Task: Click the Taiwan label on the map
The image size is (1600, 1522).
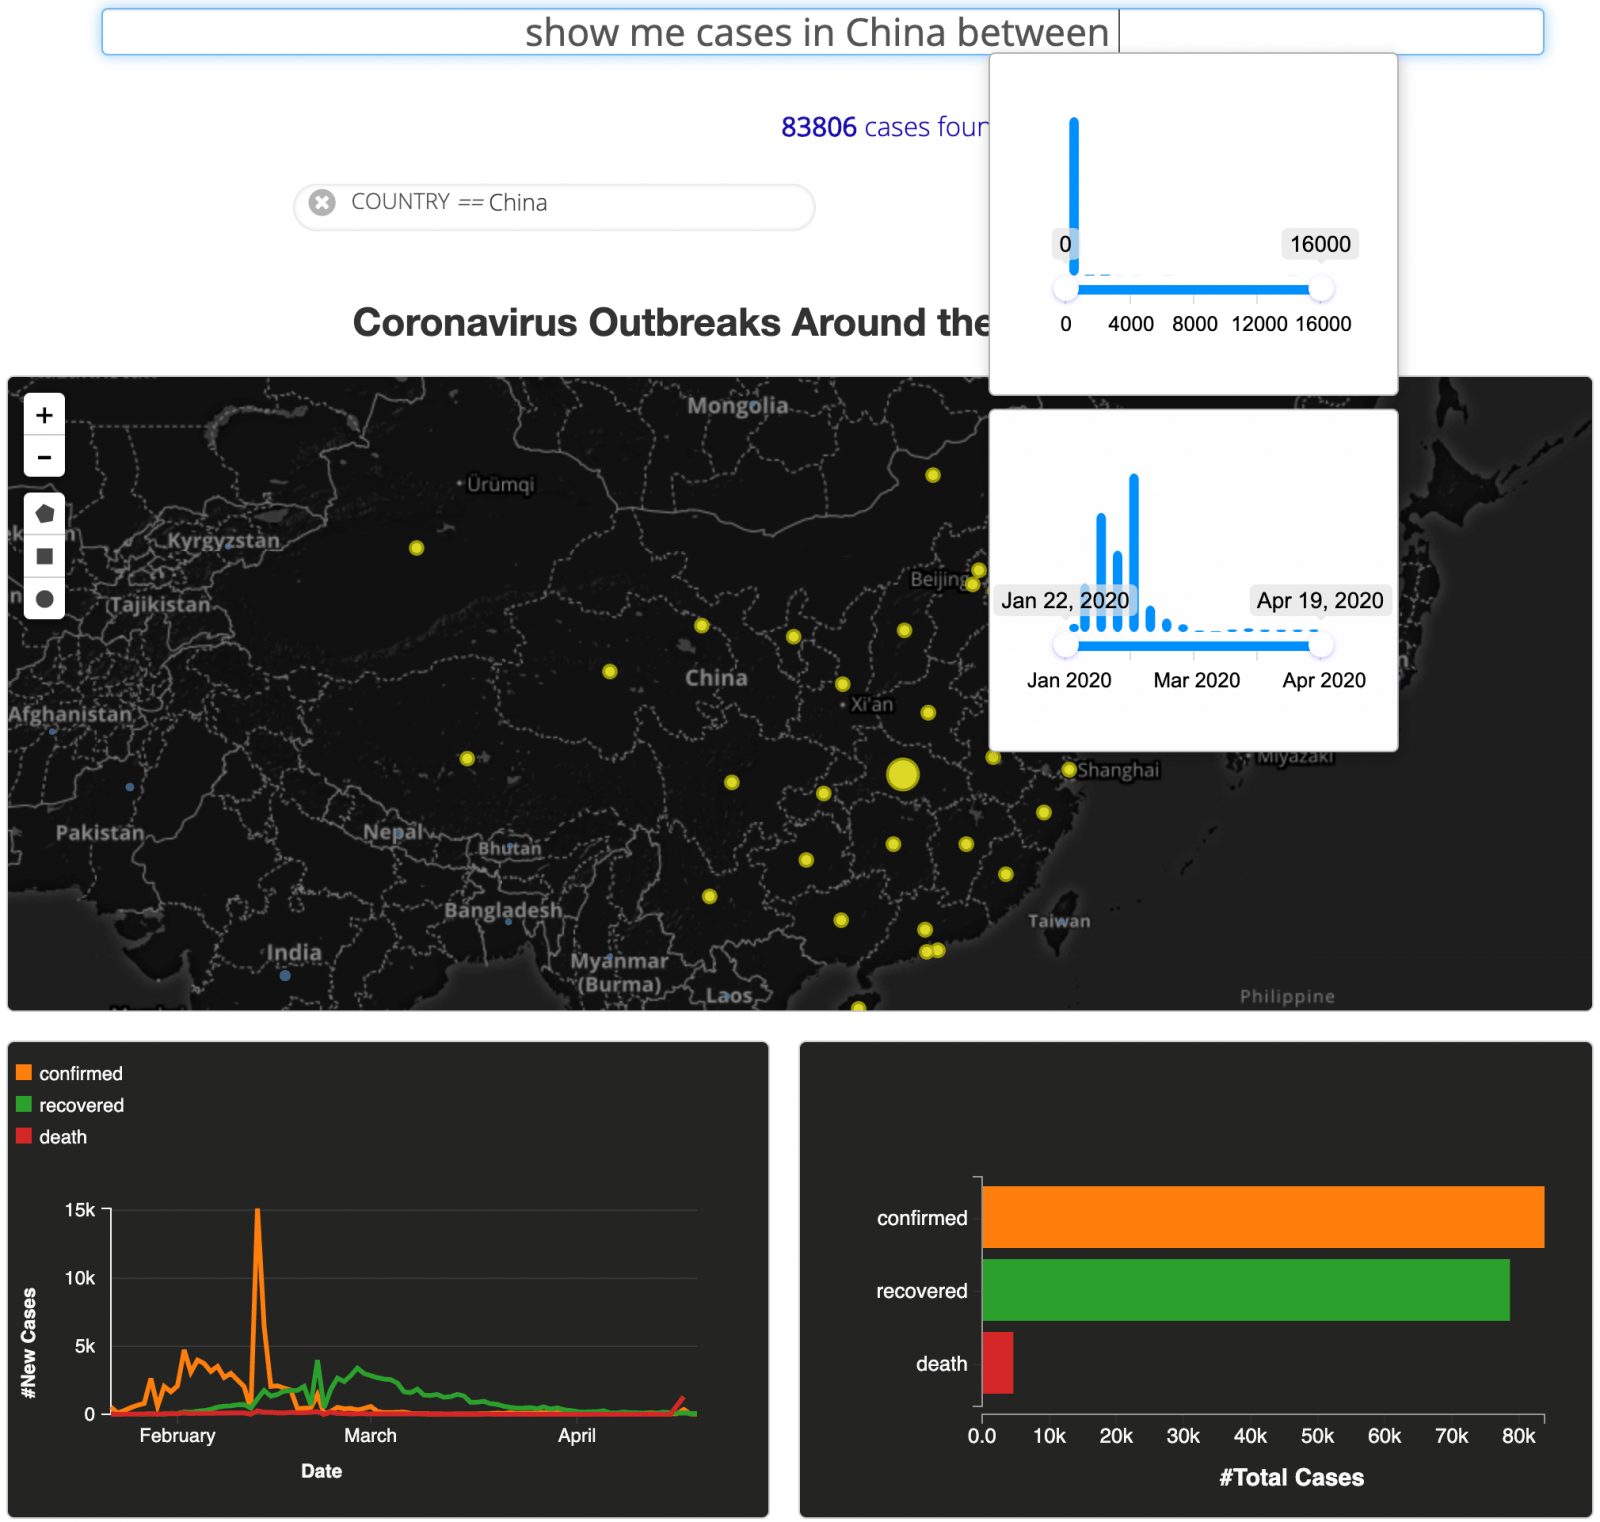Action: coord(1059,921)
